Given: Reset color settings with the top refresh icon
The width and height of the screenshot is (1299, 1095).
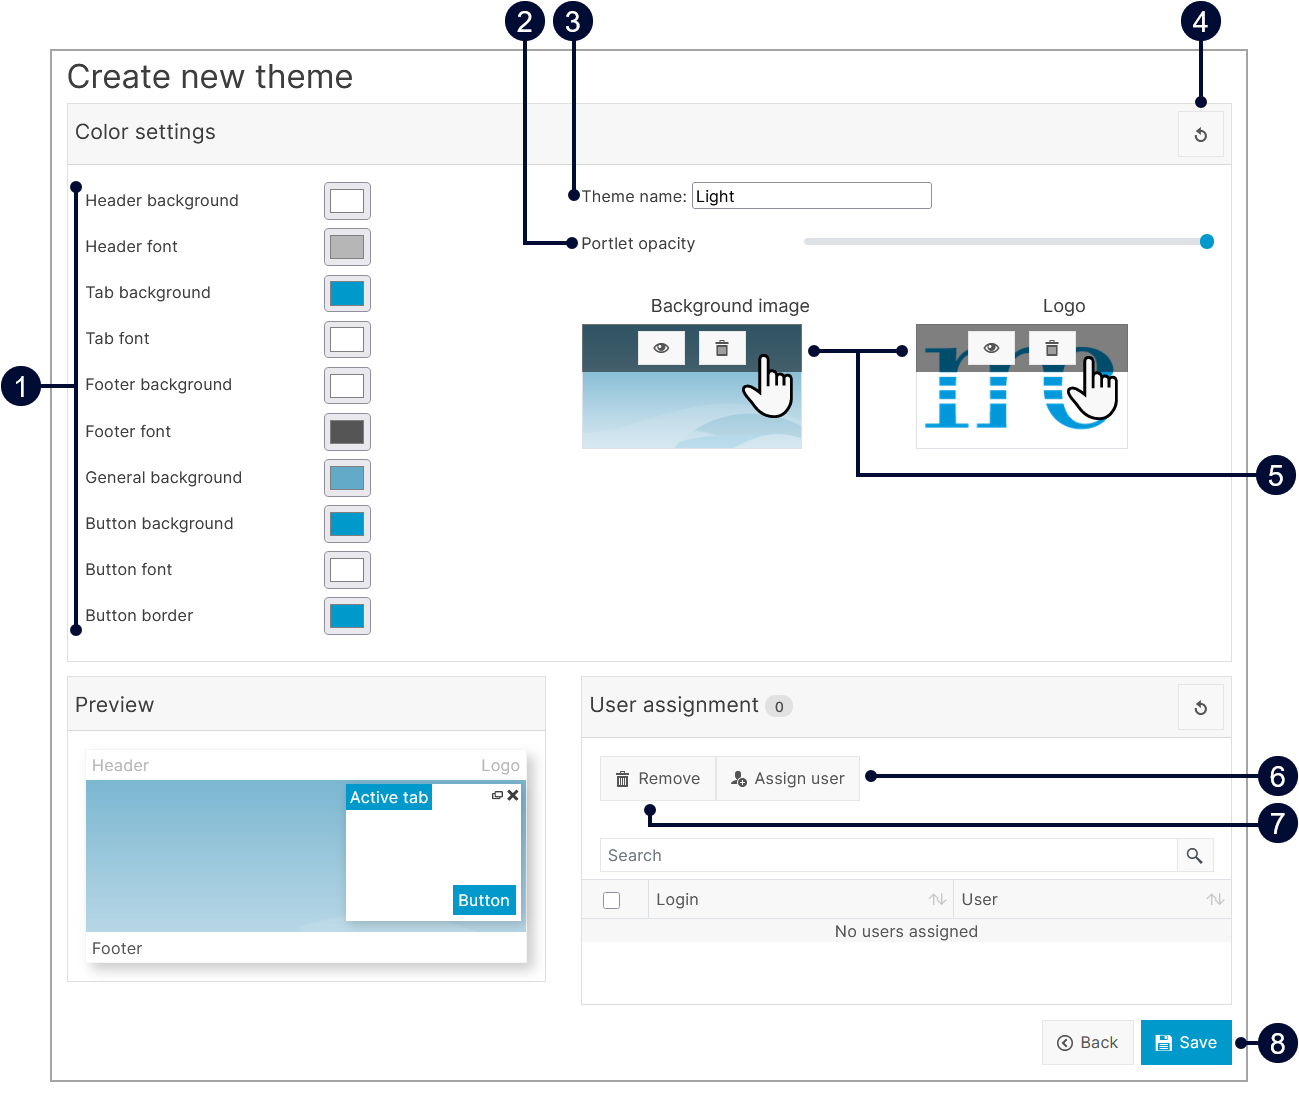Looking at the screenshot, I should (1200, 135).
